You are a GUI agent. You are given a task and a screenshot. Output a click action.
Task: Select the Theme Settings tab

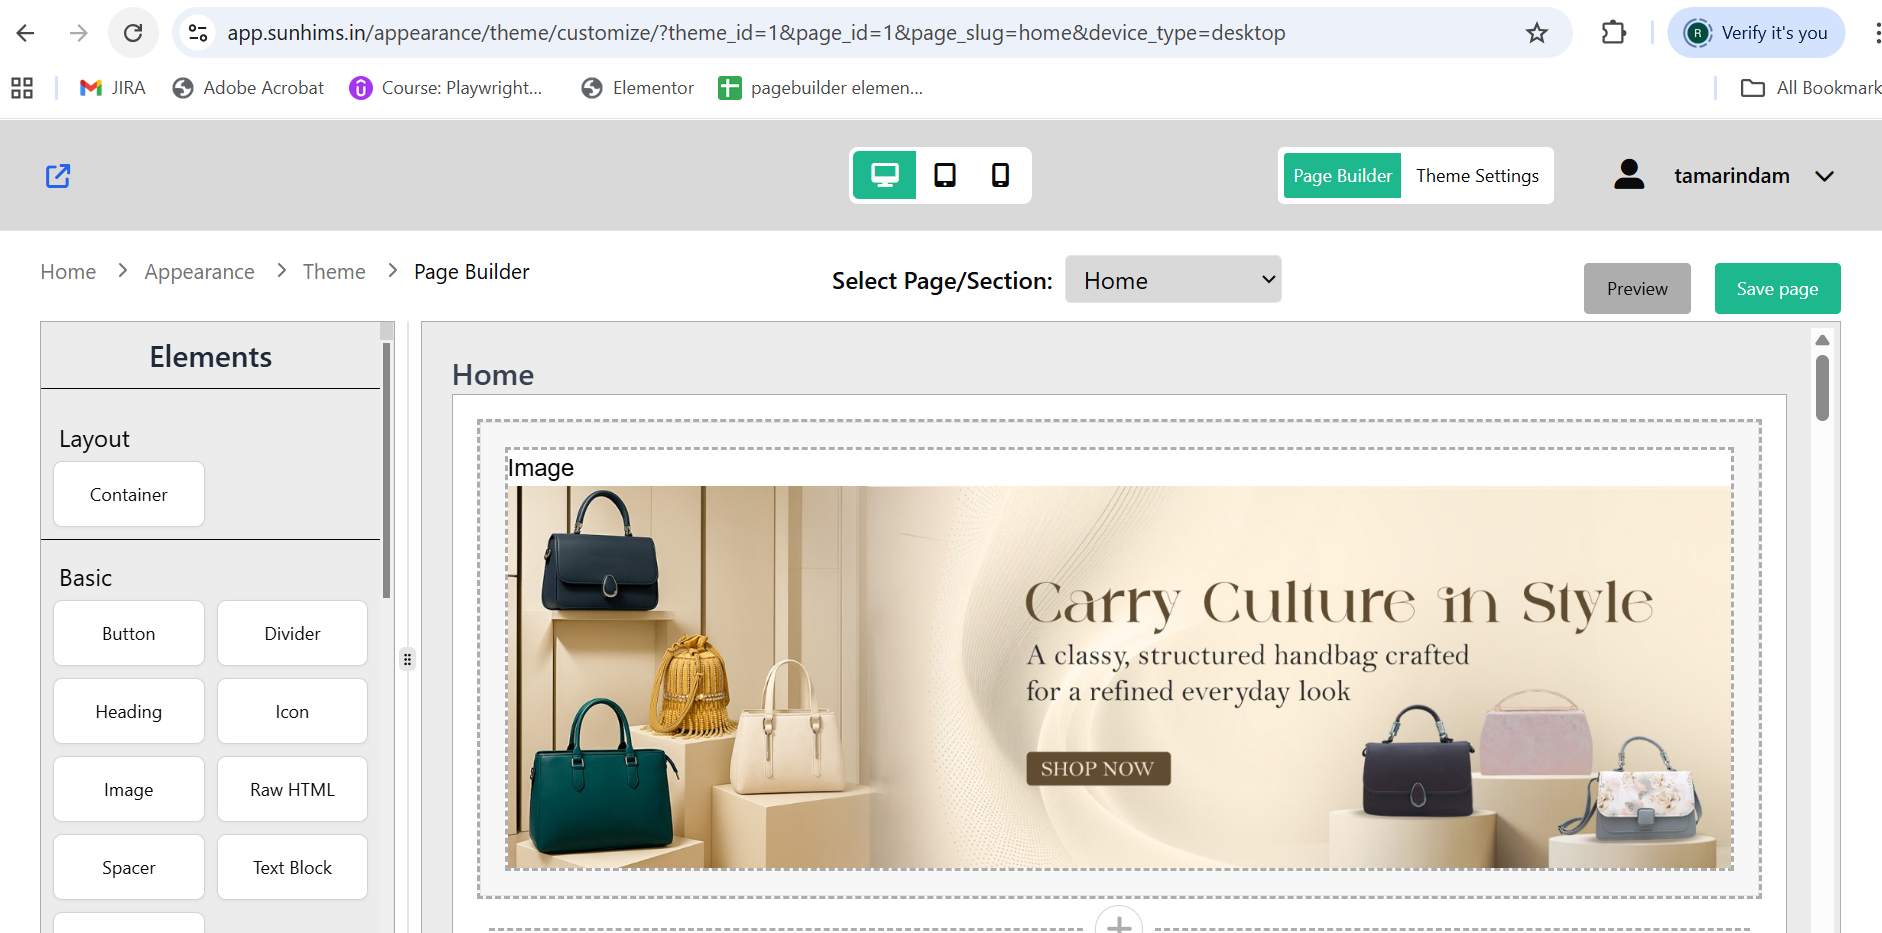click(1477, 176)
